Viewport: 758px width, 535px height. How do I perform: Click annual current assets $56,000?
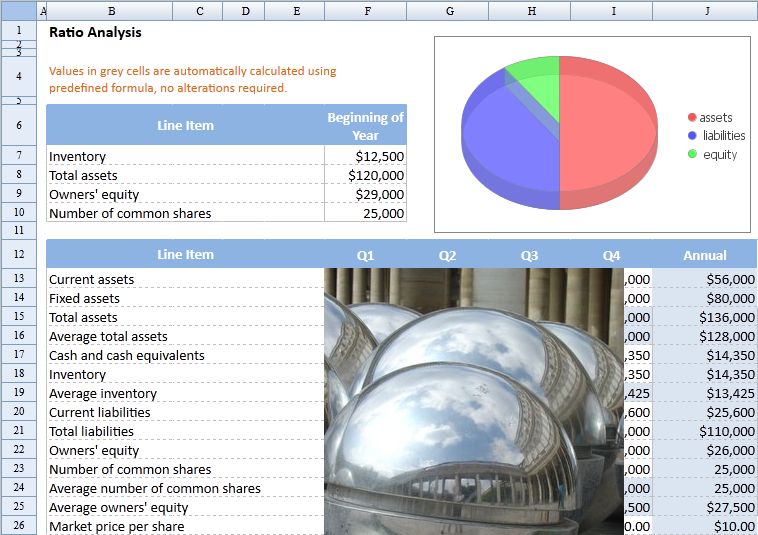pyautogui.click(x=730, y=279)
